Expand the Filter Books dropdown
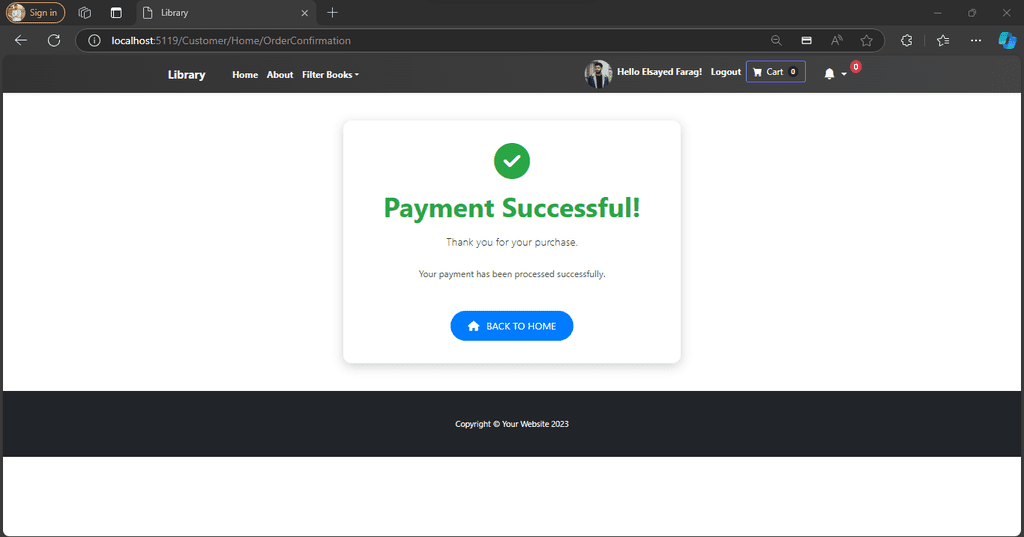The height and width of the screenshot is (537, 1024). click(330, 74)
